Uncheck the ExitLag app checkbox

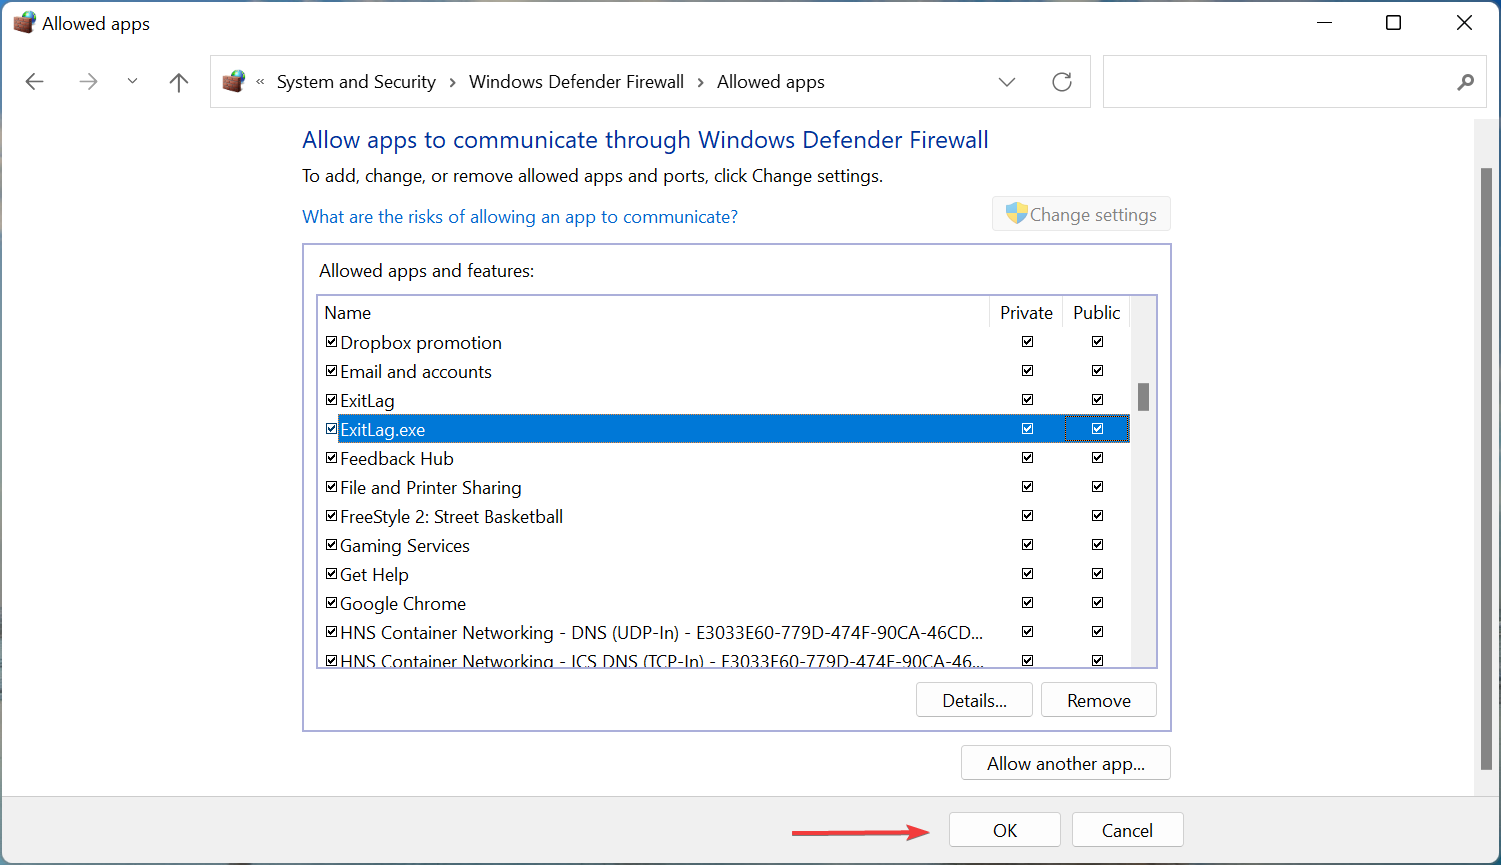(332, 400)
